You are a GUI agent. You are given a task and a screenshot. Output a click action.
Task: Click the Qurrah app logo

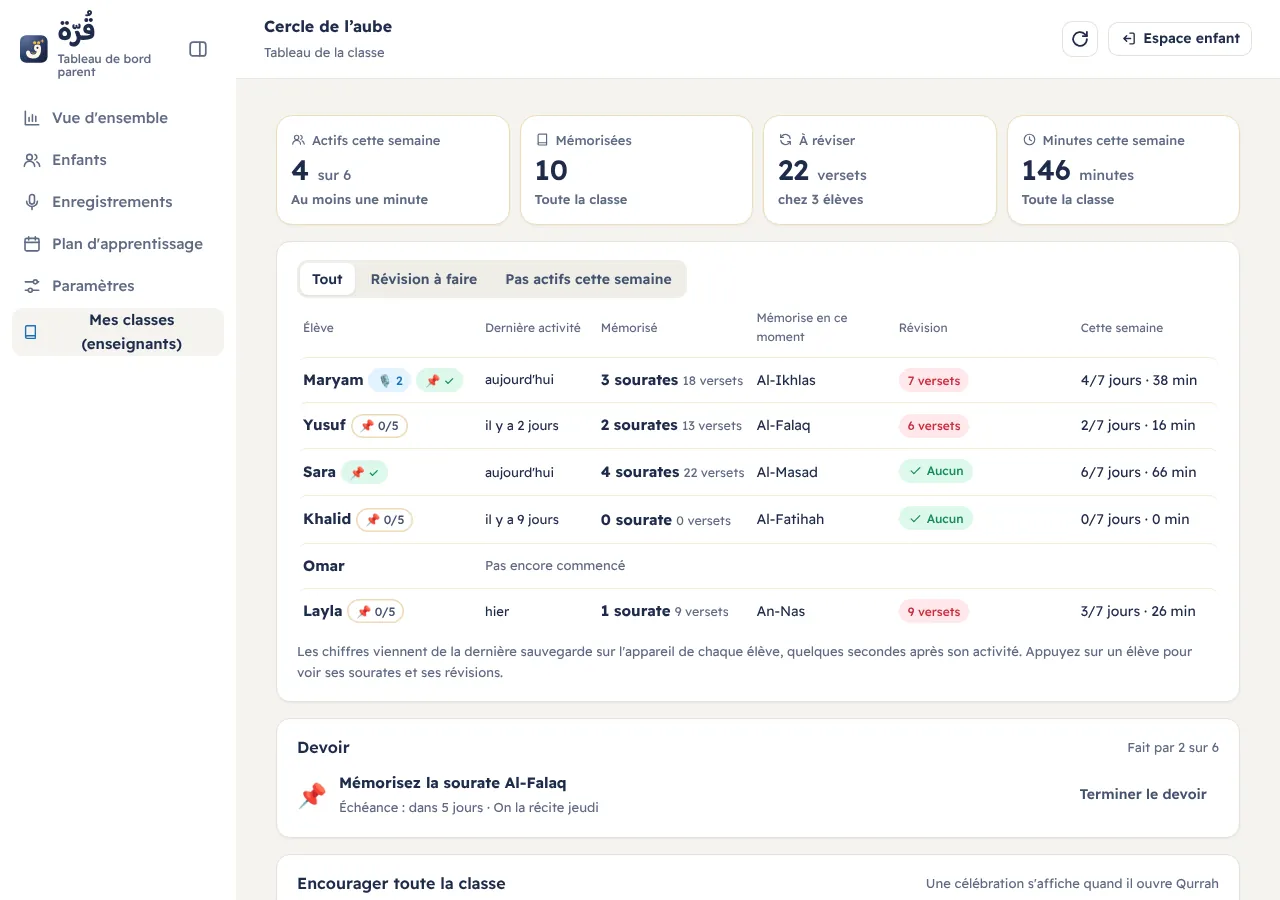coord(34,49)
